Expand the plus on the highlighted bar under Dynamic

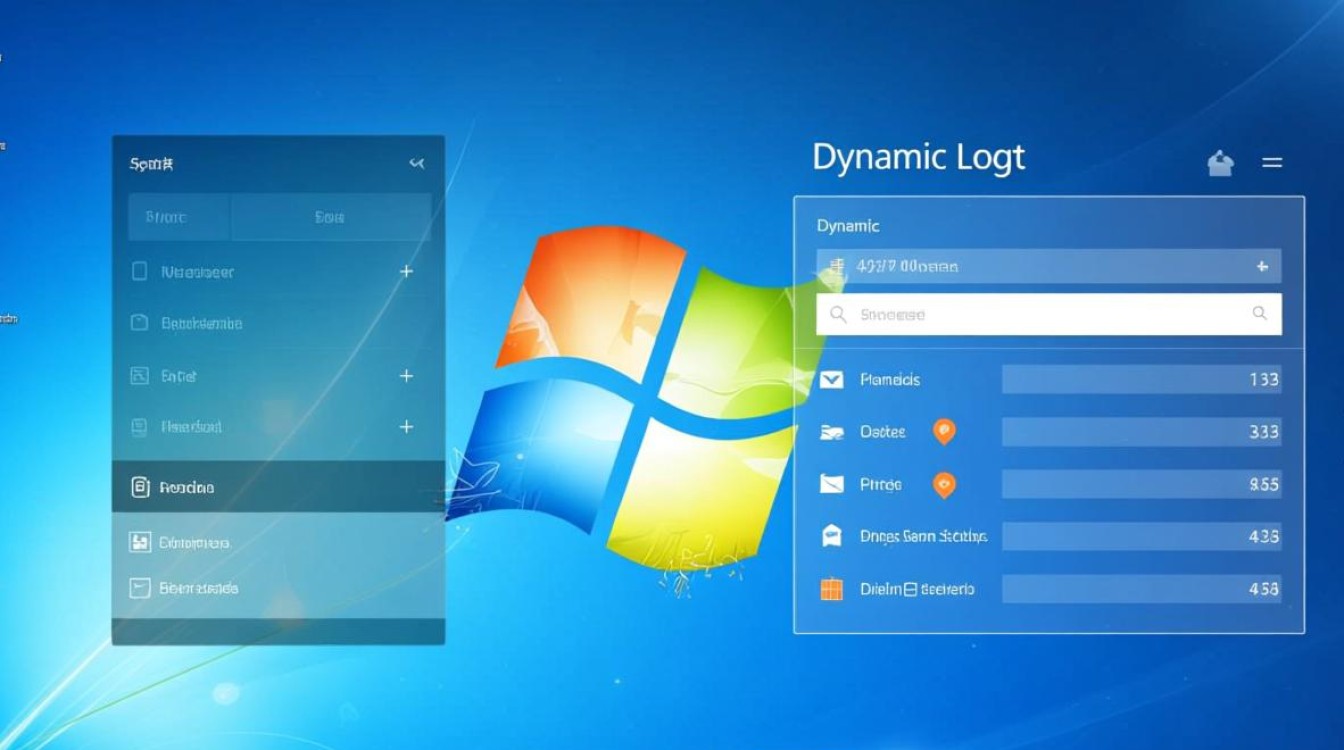(1262, 267)
